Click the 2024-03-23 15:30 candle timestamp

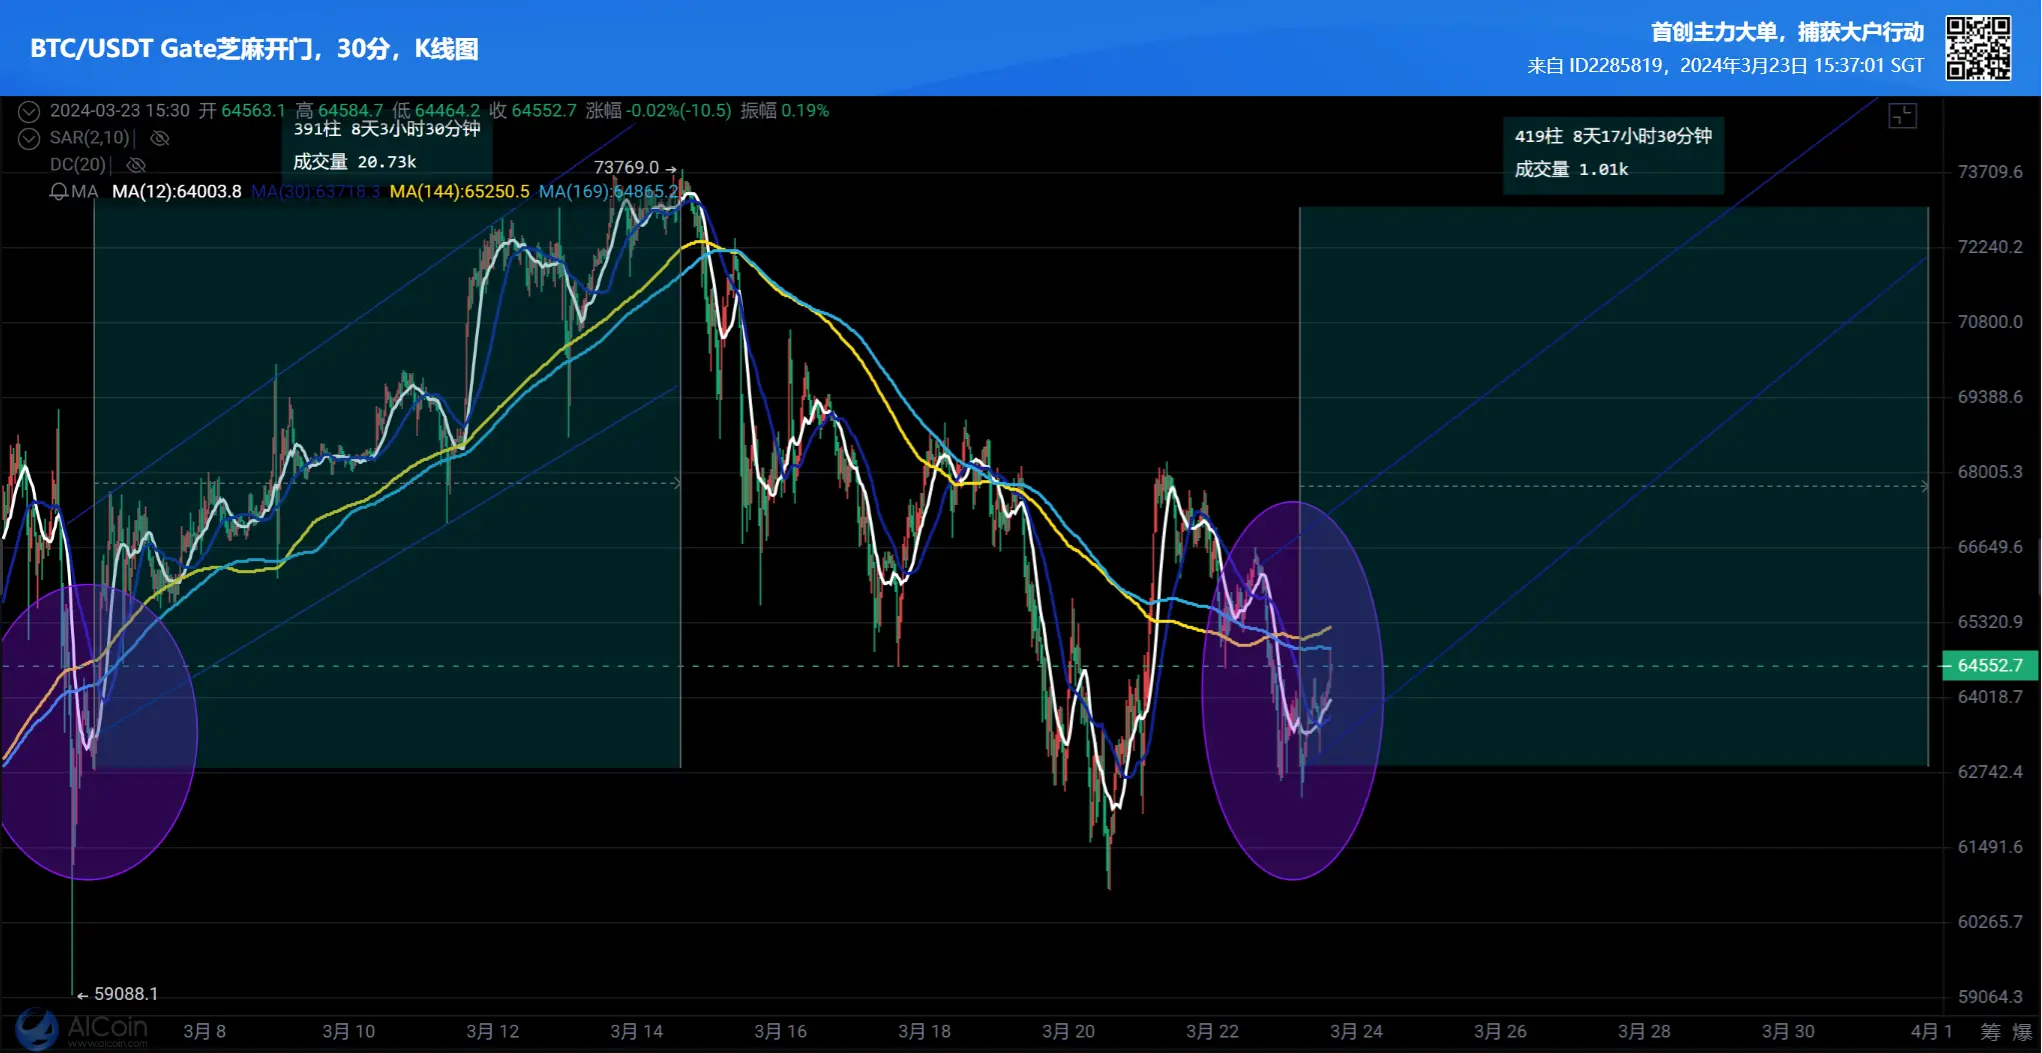[120, 111]
